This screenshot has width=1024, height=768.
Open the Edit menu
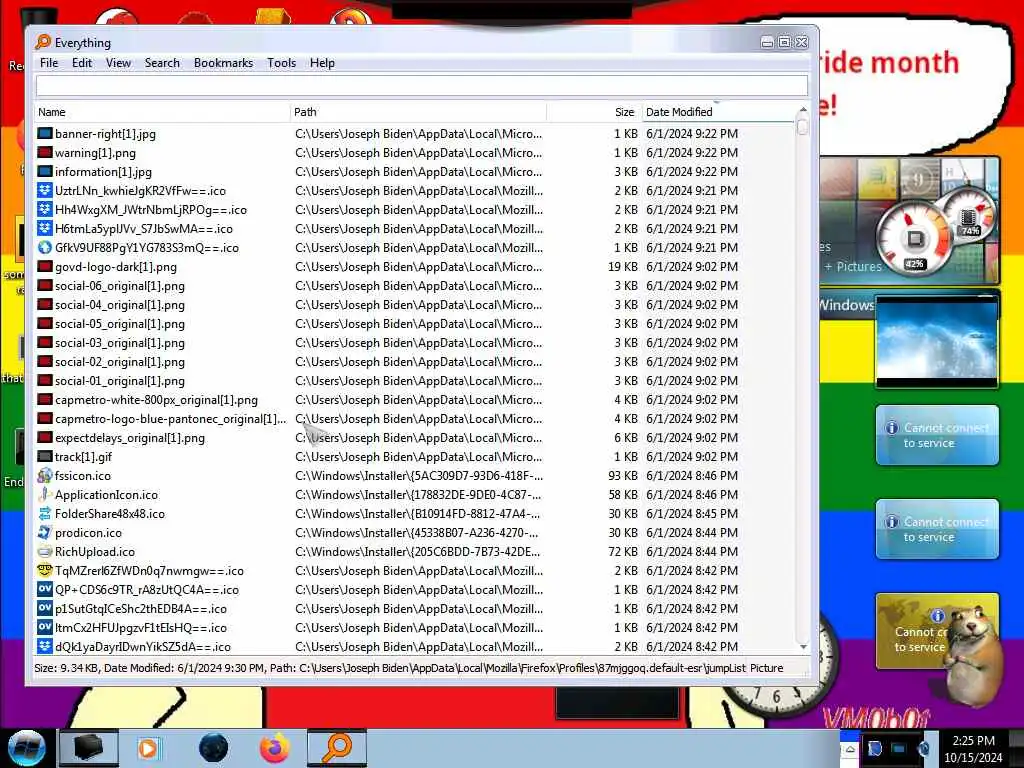point(82,63)
